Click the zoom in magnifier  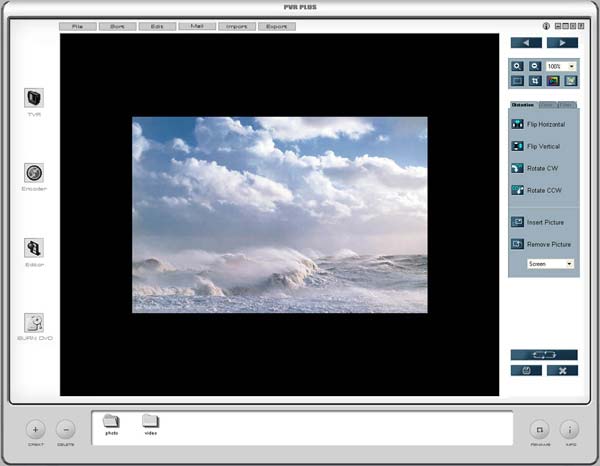point(517,66)
